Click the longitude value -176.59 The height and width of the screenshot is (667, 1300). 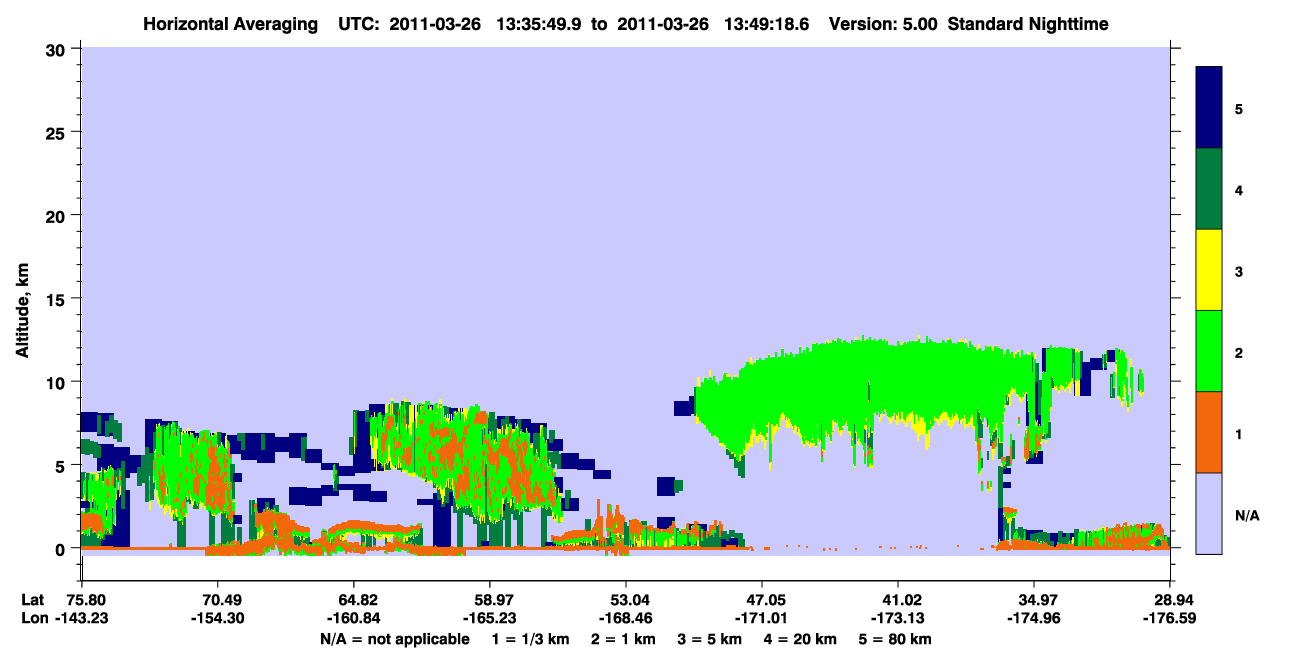1170,618
